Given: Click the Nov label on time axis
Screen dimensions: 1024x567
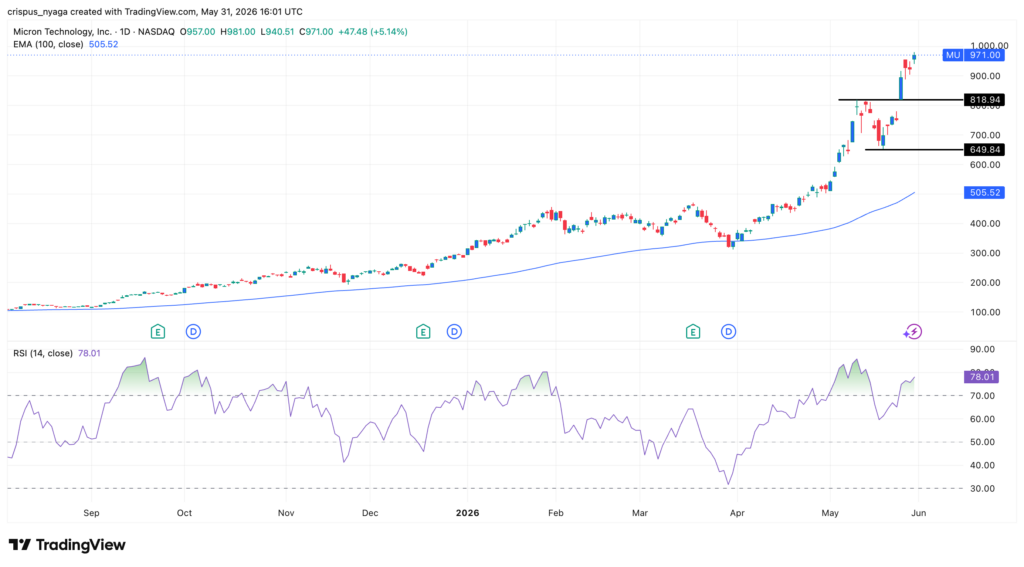Looking at the screenshot, I should tap(286, 513).
